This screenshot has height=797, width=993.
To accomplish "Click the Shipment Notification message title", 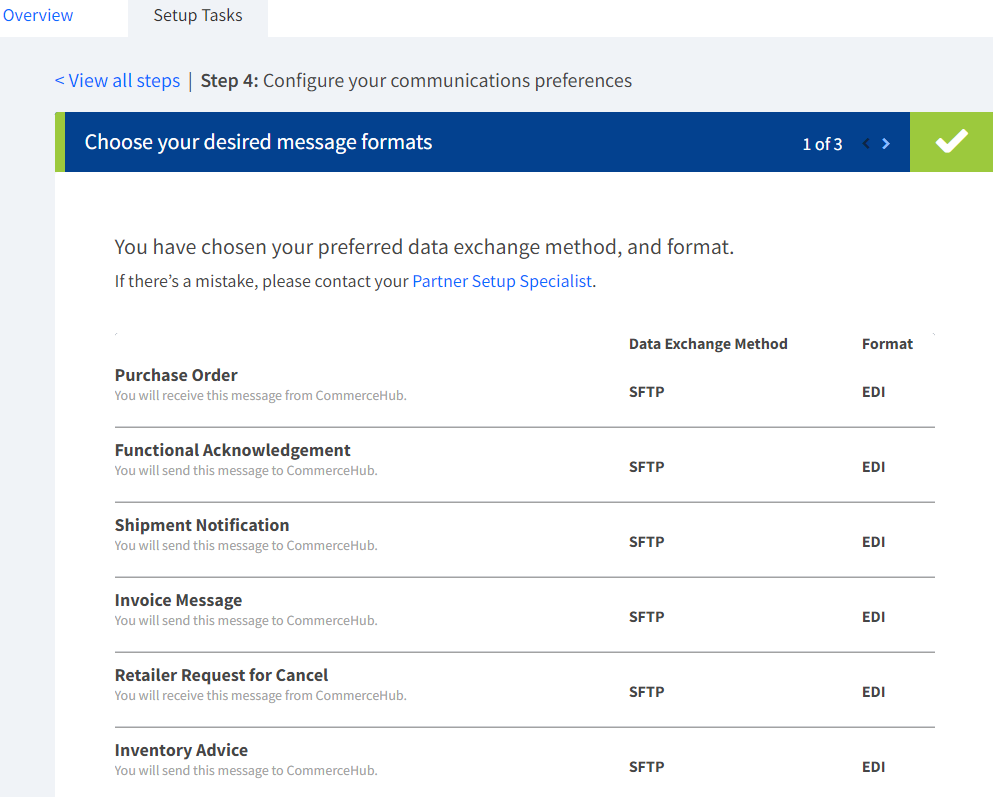I will pyautogui.click(x=202, y=525).
